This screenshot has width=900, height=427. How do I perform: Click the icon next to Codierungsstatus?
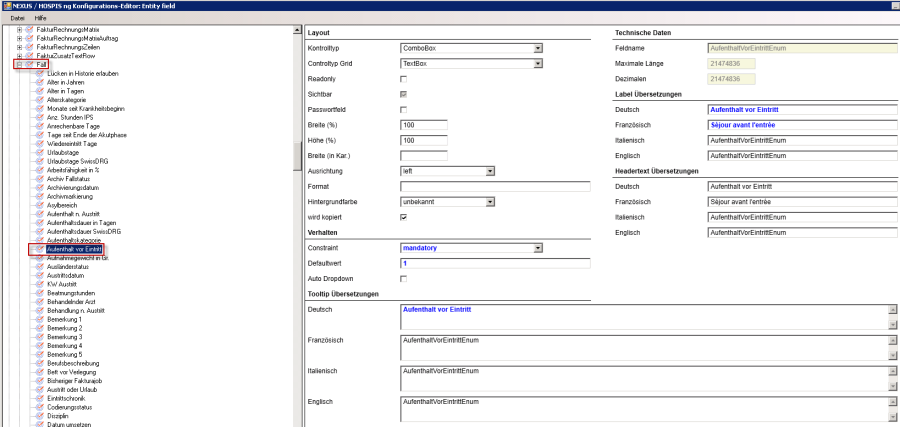click(x=40, y=404)
